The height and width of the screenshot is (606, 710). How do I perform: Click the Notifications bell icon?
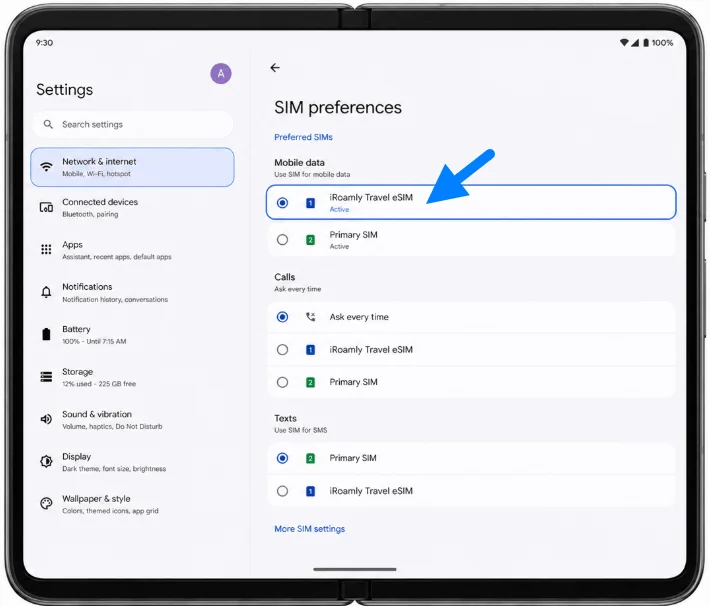pyautogui.click(x=46, y=292)
